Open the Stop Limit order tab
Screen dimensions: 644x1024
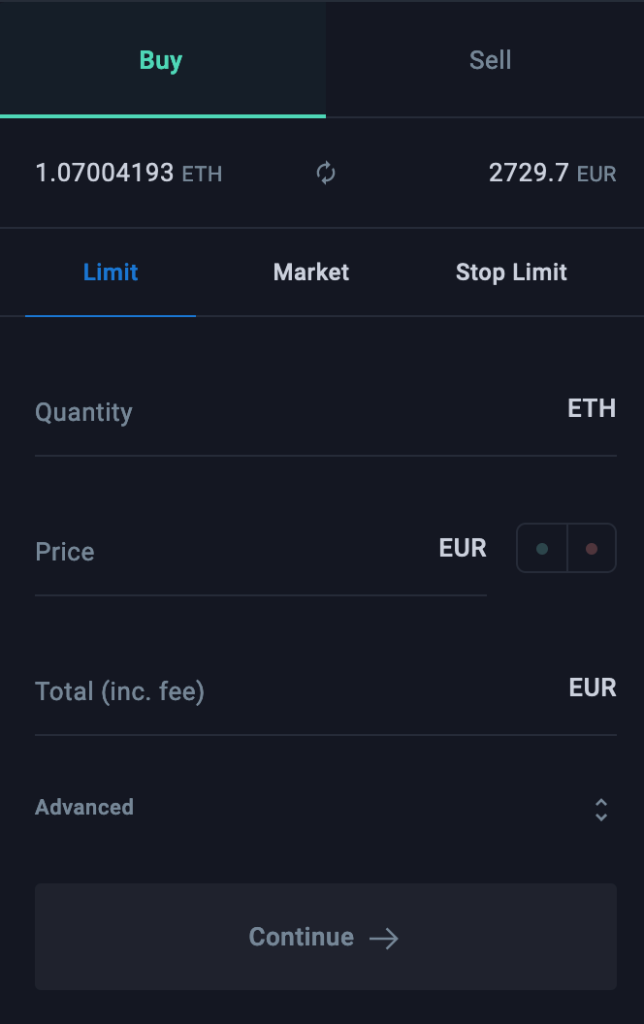511,272
